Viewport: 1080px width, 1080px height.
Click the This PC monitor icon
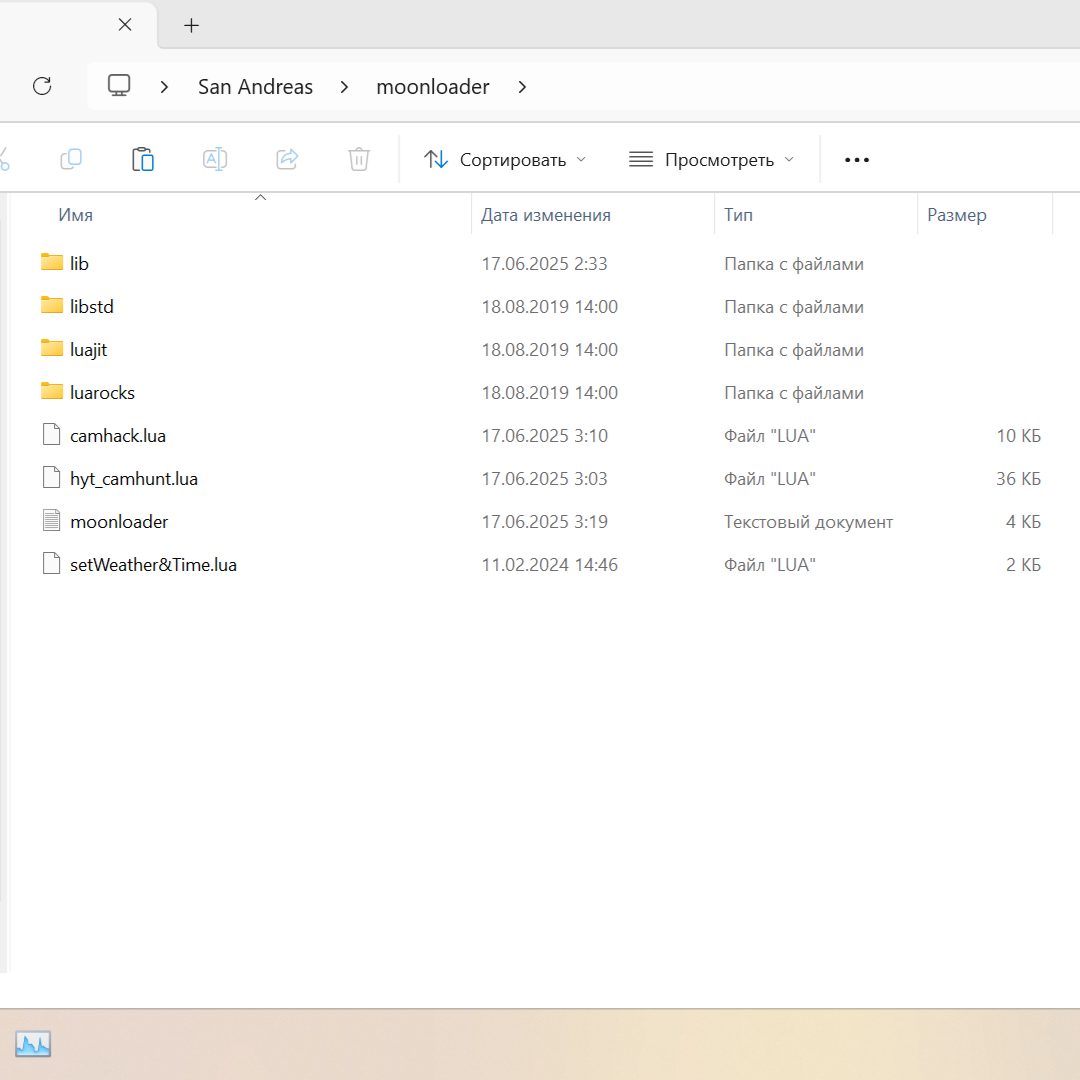click(119, 86)
